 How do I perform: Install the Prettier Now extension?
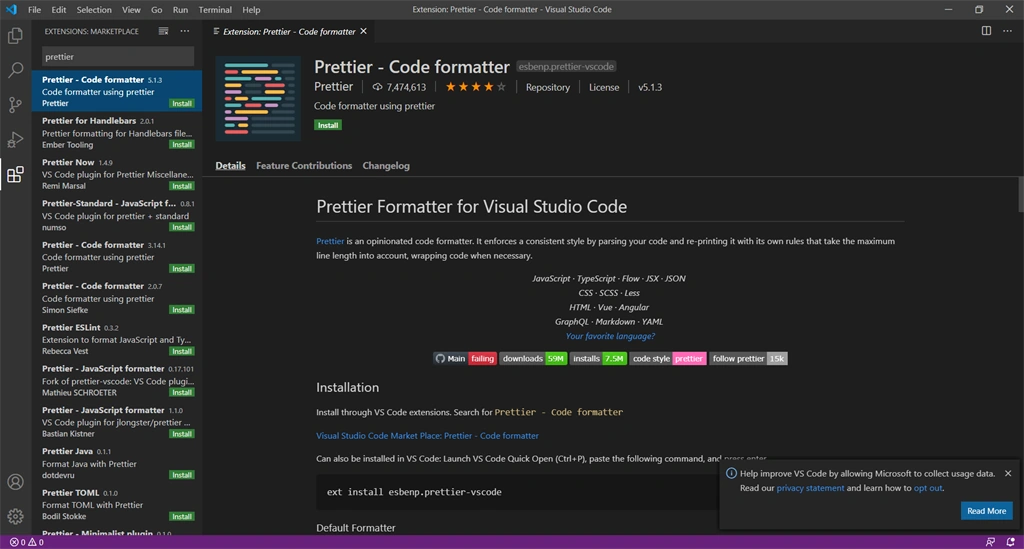(x=182, y=186)
